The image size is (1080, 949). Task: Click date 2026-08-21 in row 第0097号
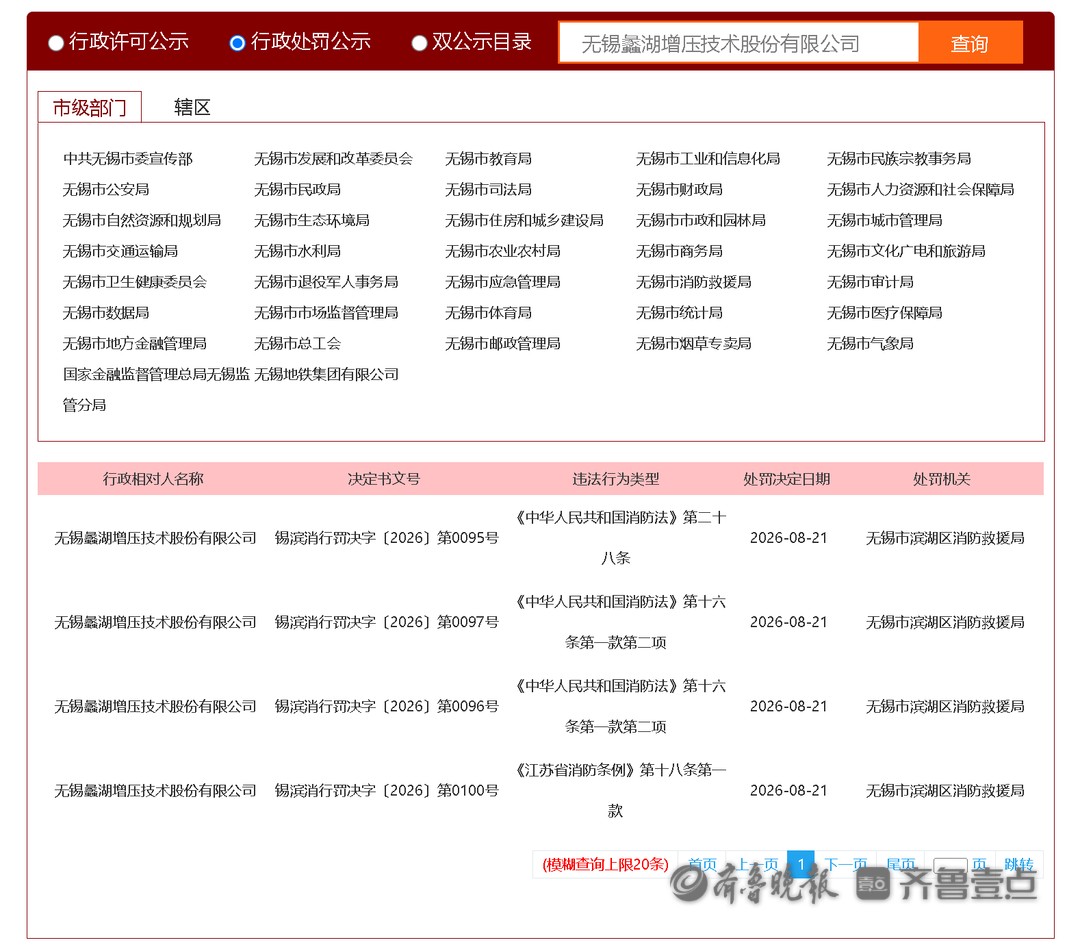[x=789, y=623]
